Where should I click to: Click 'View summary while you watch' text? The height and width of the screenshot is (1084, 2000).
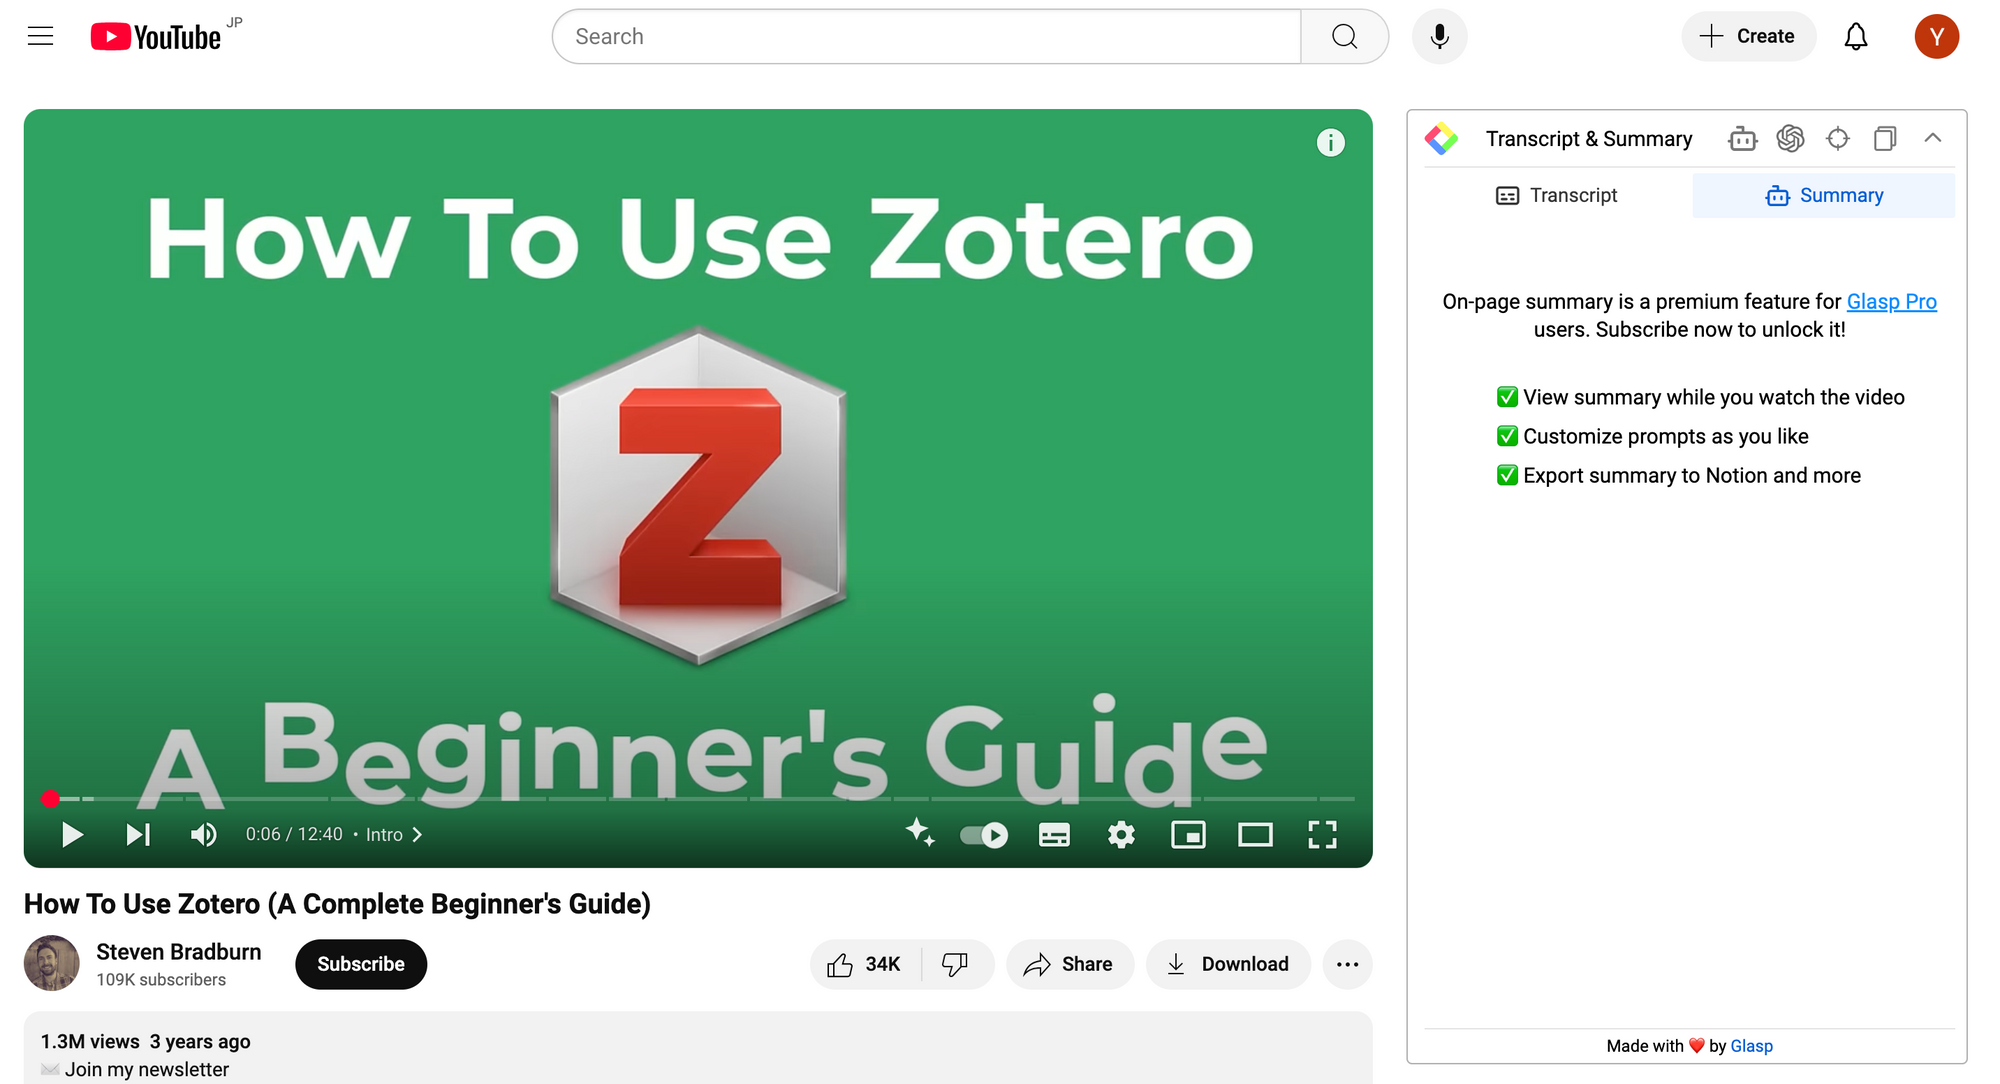(x=1713, y=397)
